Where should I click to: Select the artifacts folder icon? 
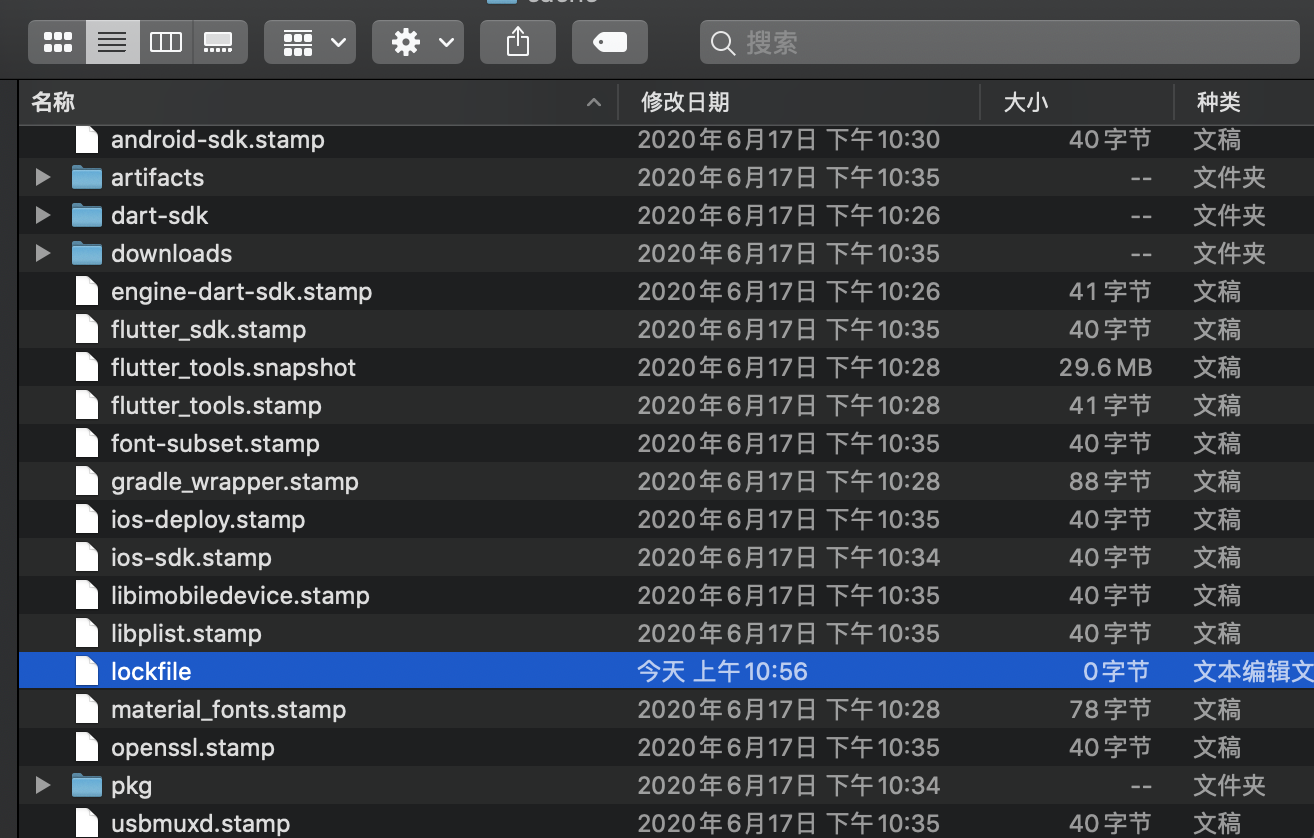87,177
